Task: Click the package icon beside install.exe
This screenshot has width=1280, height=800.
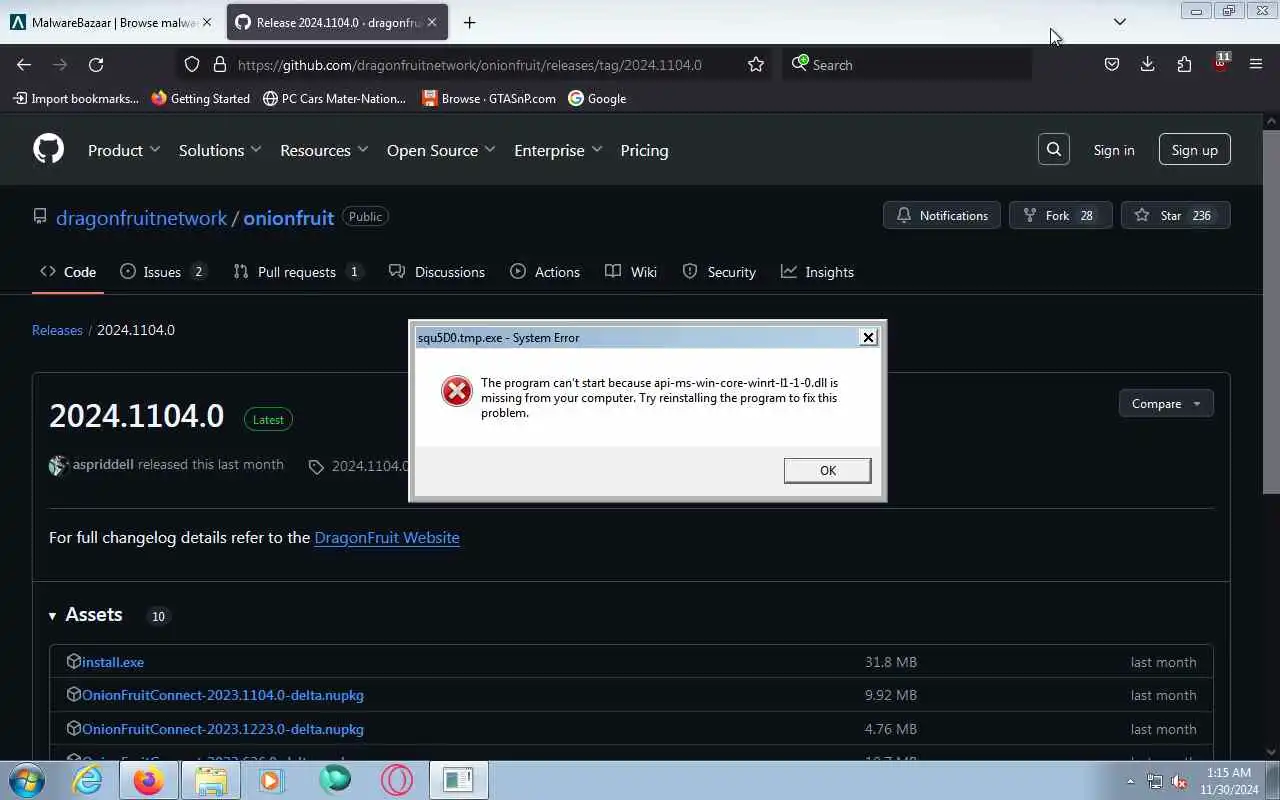Action: [x=73, y=661]
